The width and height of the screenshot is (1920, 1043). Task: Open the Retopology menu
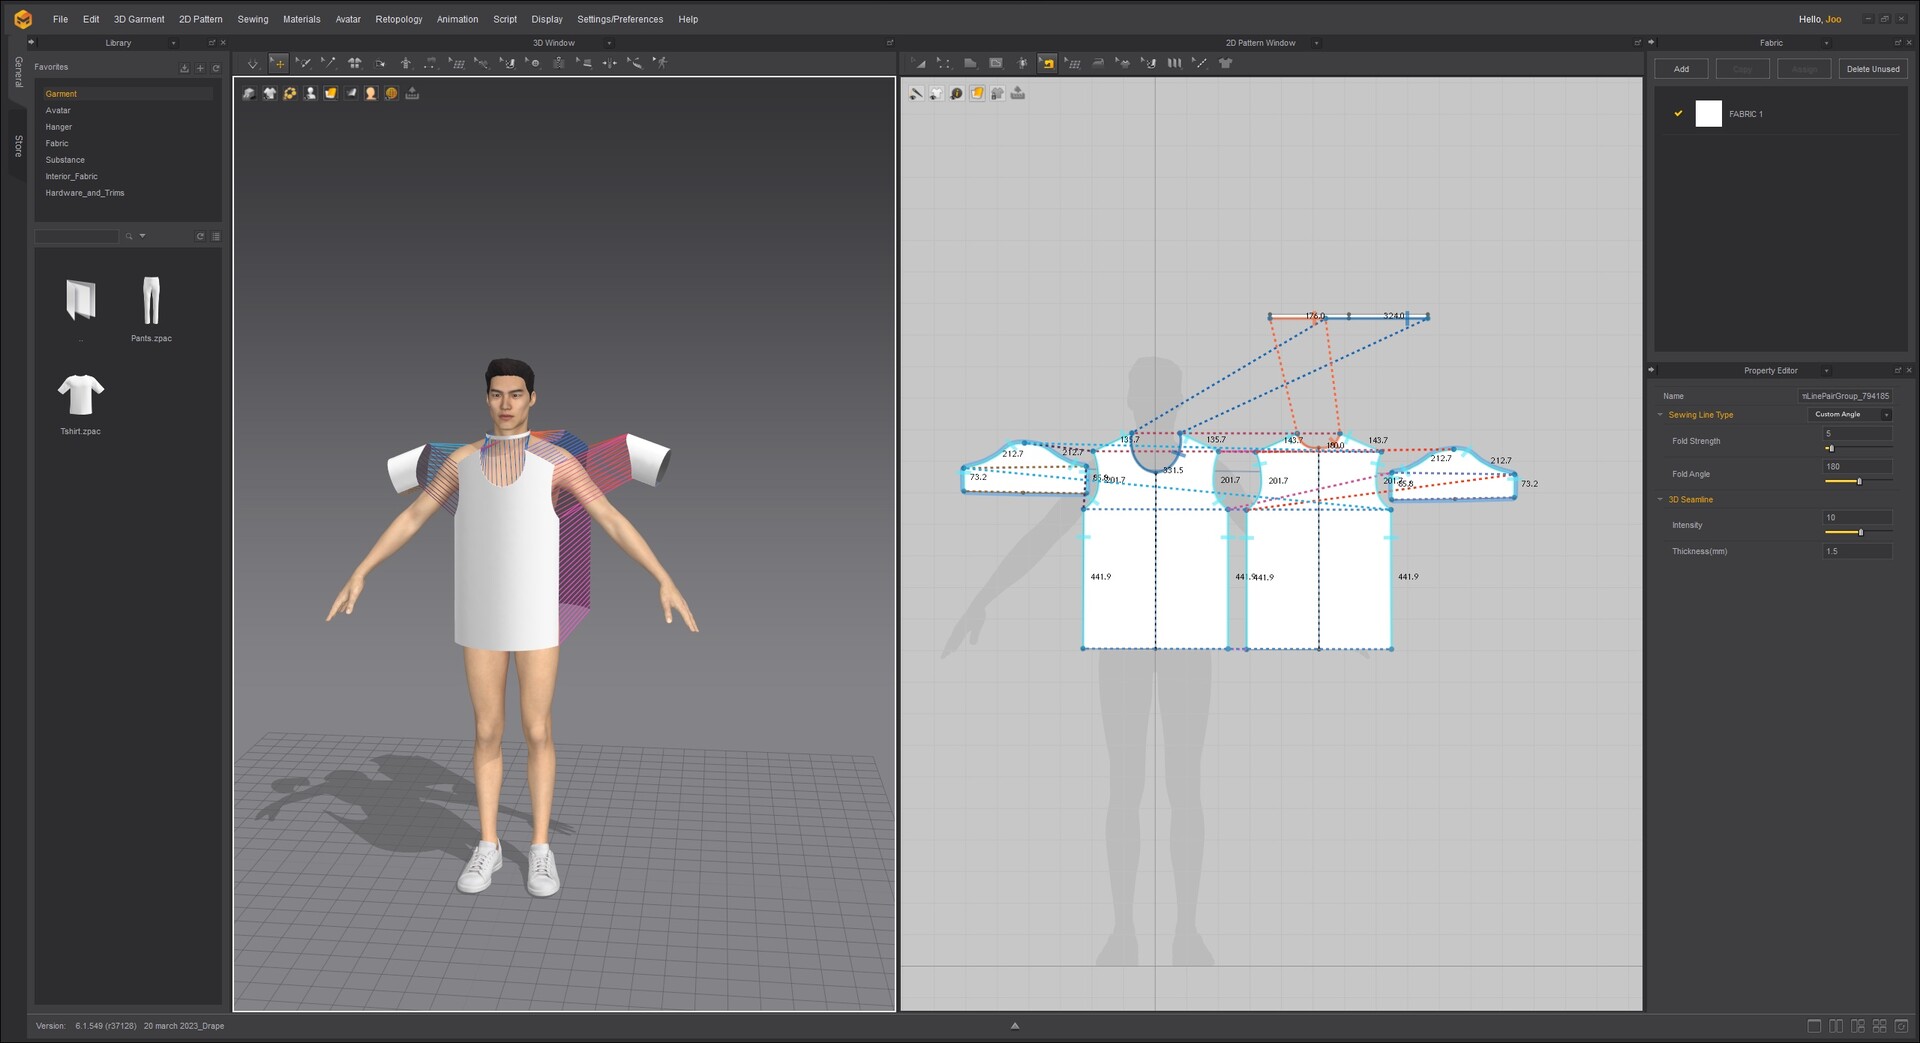point(398,19)
